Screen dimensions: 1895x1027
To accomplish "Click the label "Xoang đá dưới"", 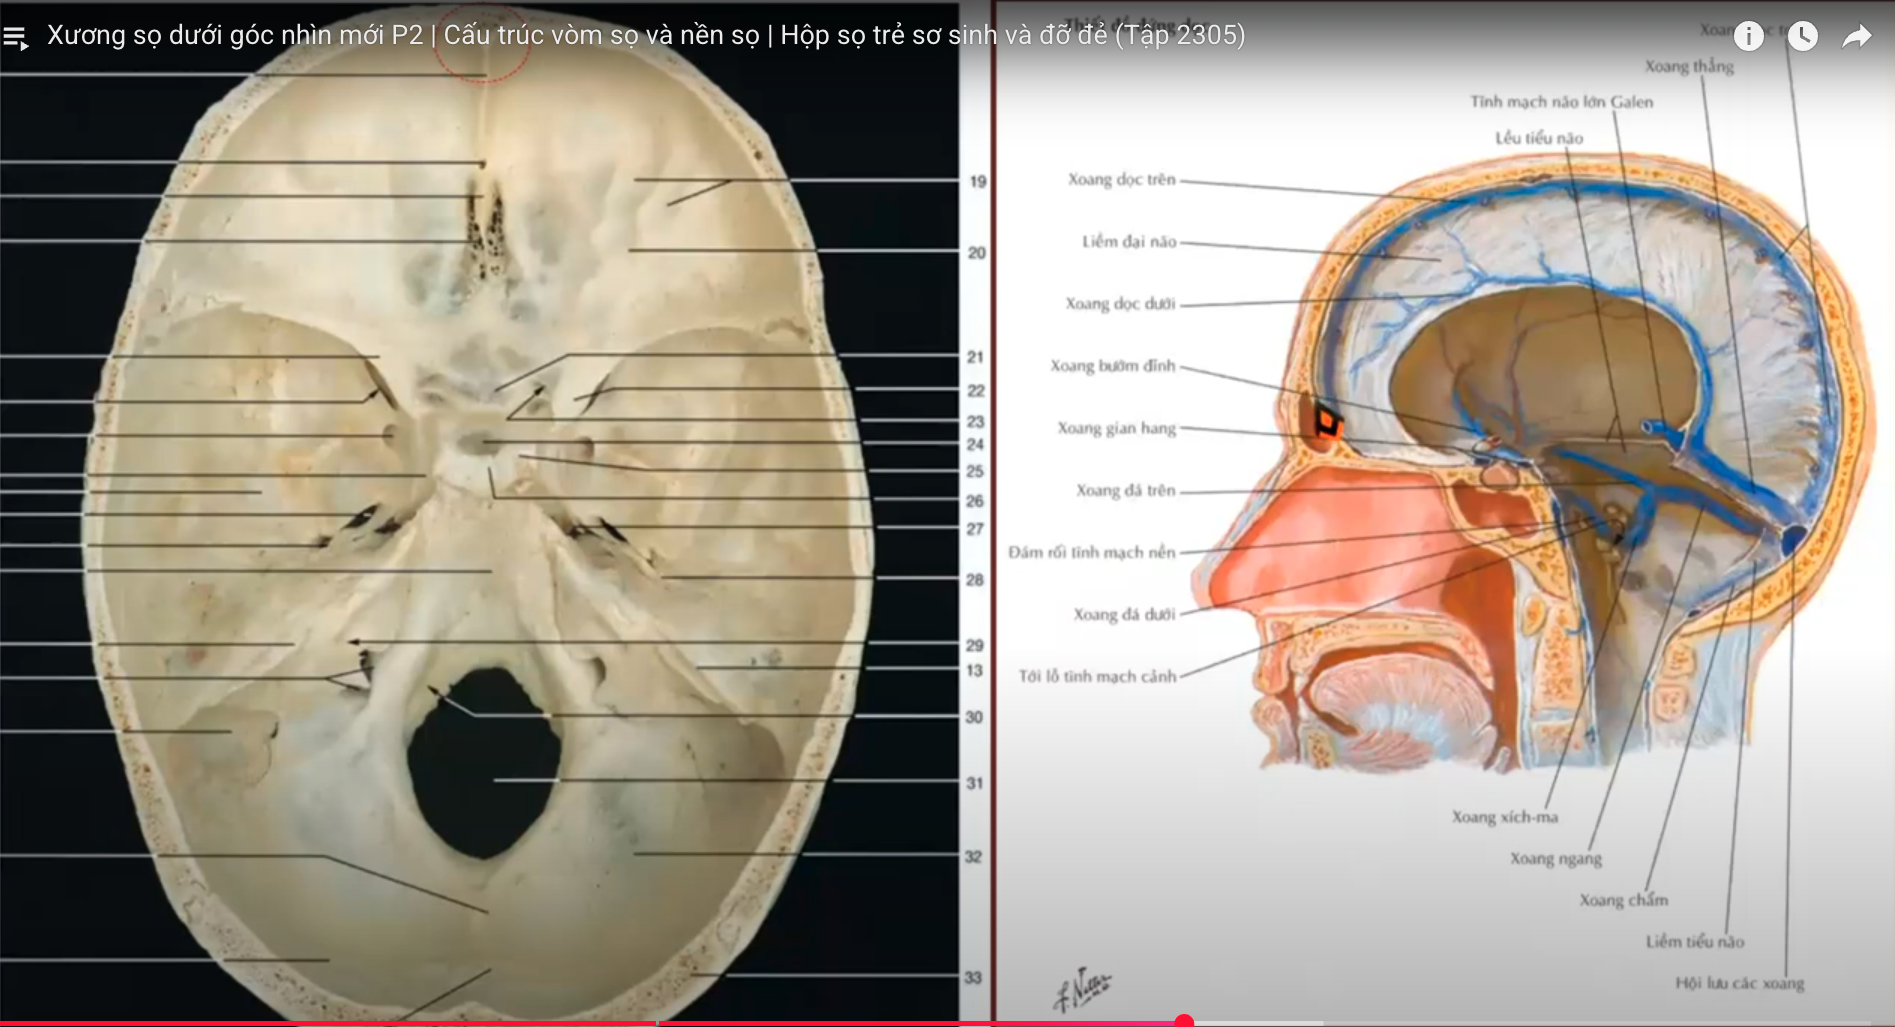I will click(1124, 614).
